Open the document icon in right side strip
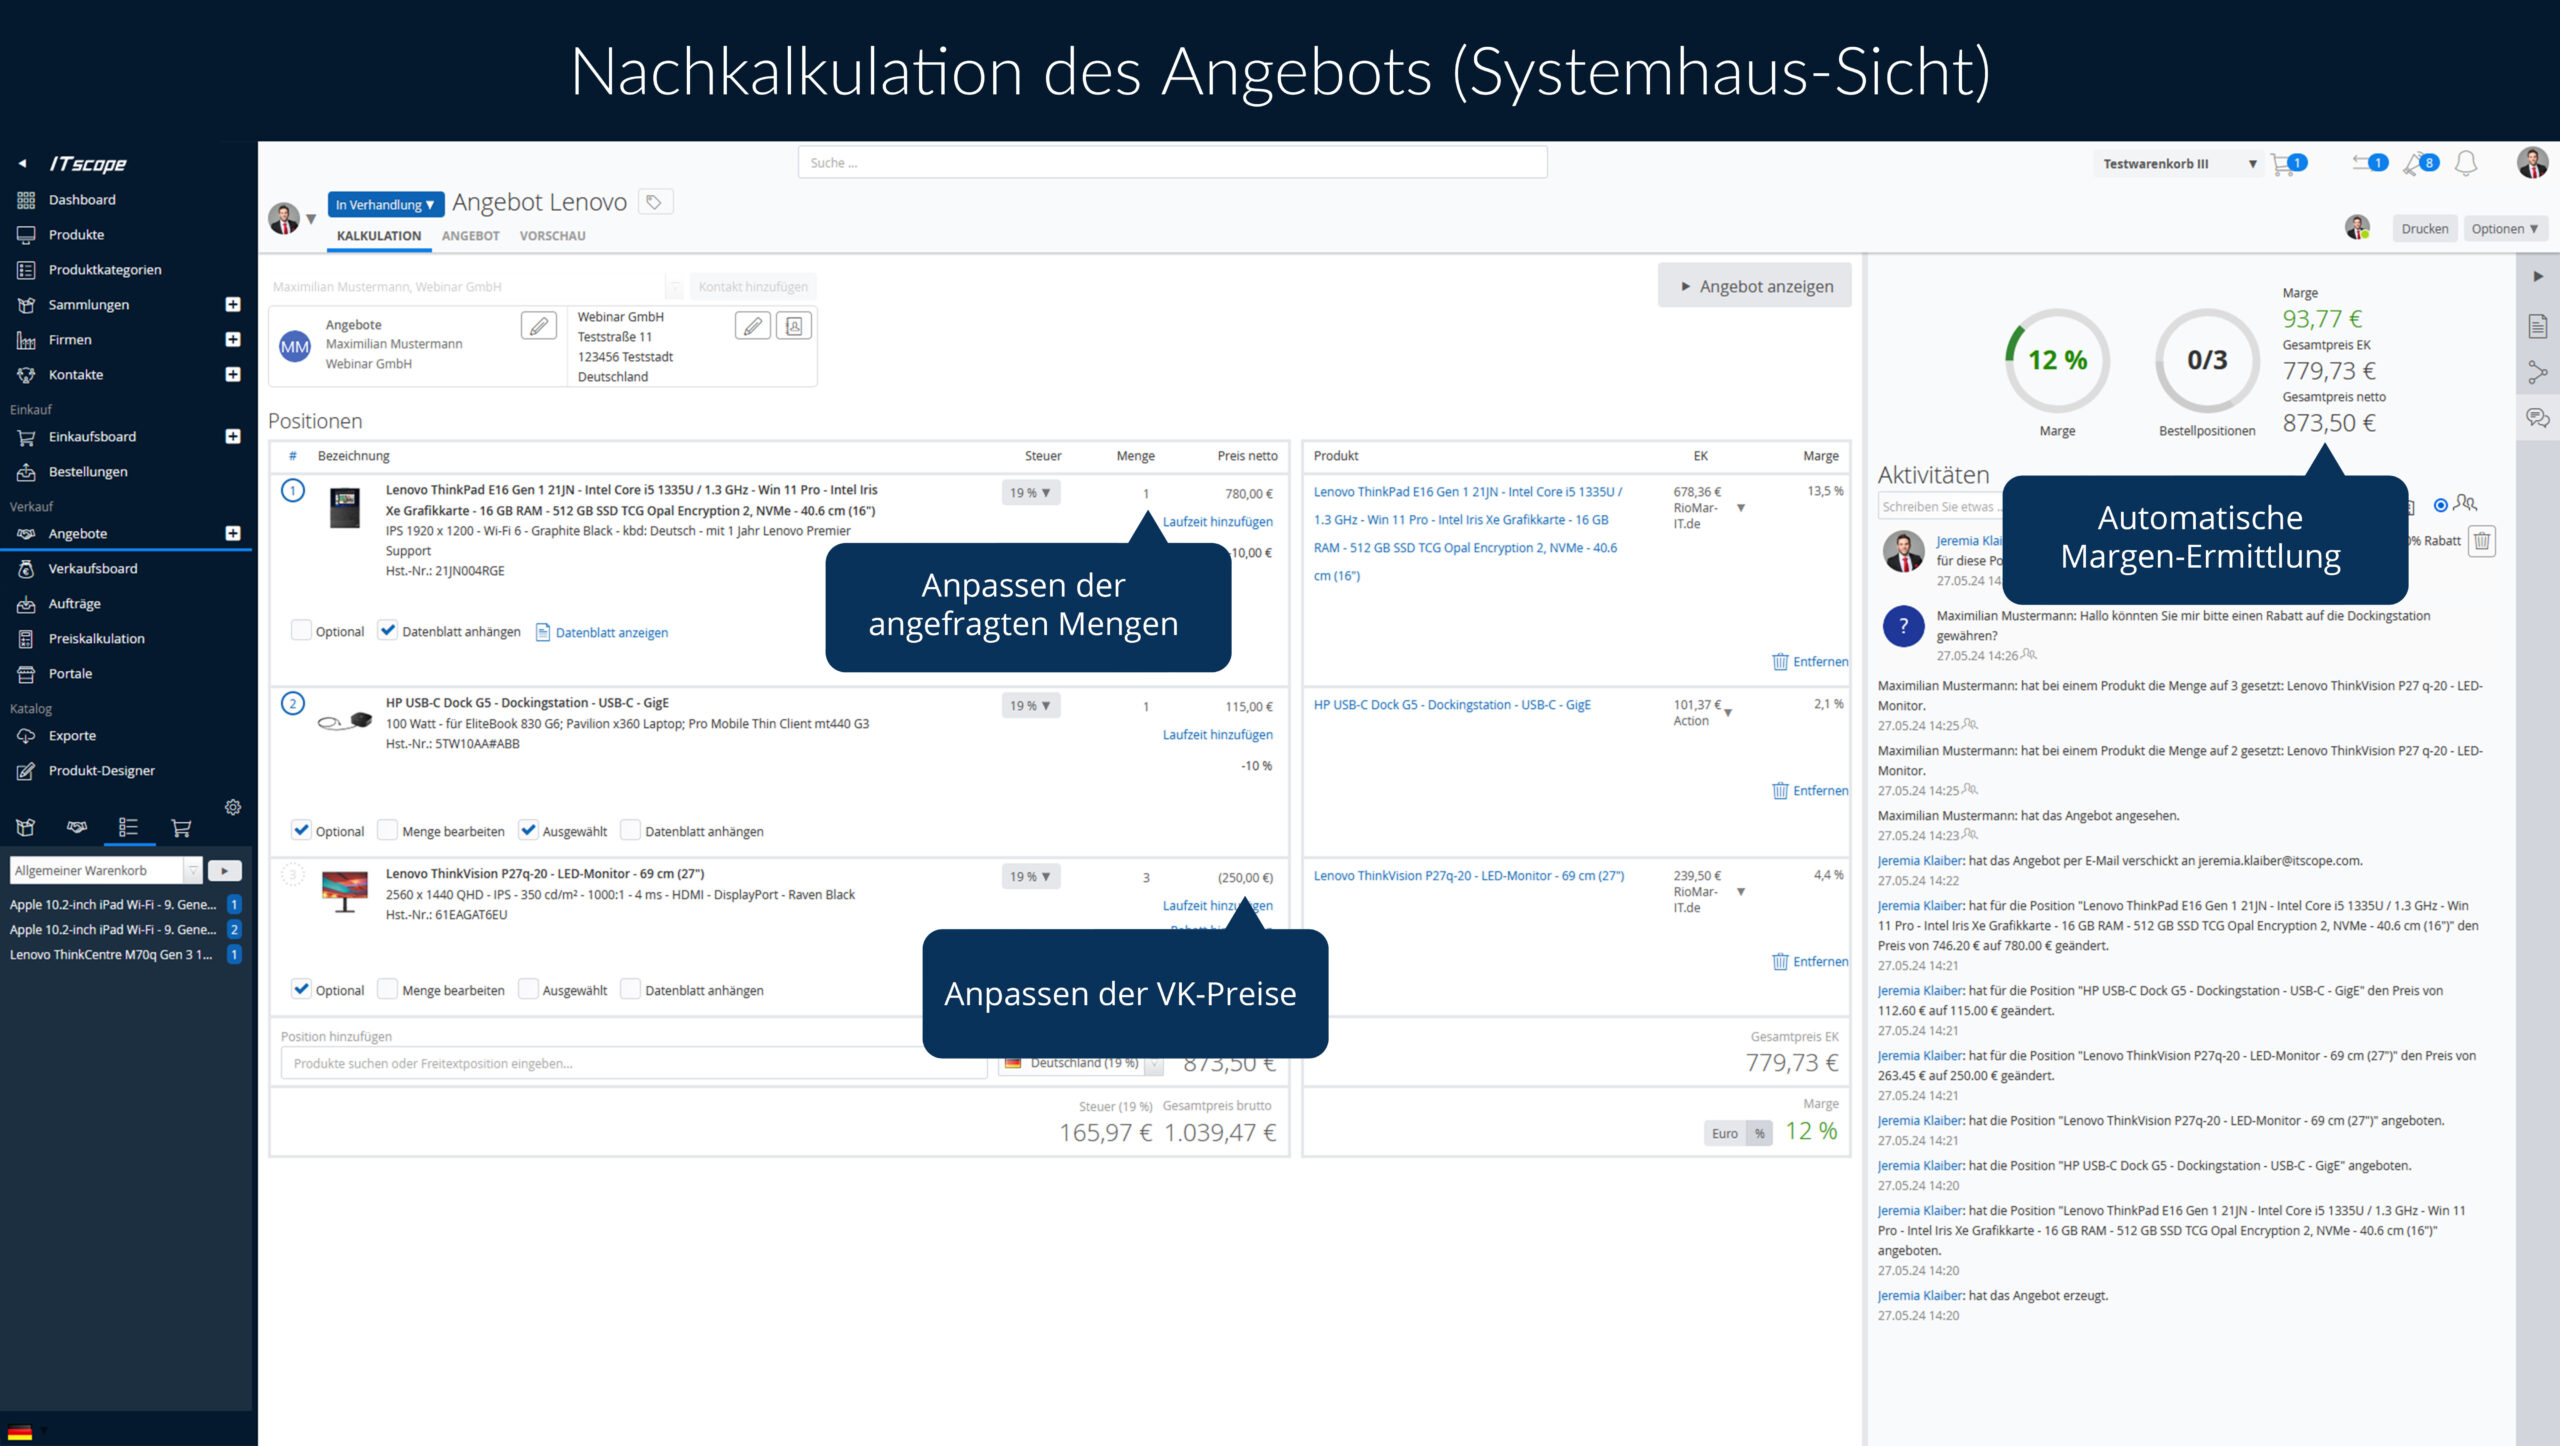Viewport: 2560px width, 1446px height. tap(2537, 326)
